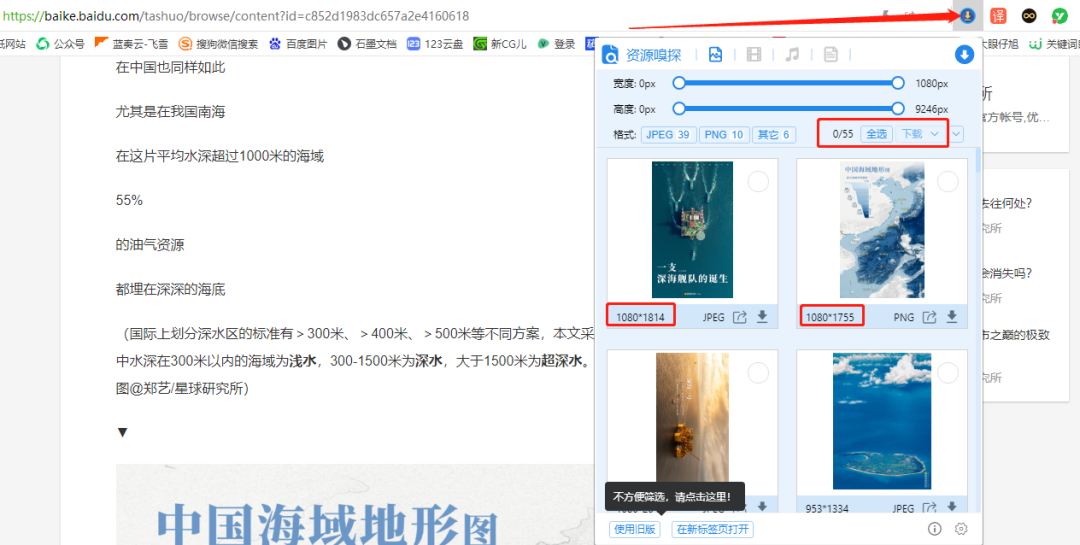
Task: Click the 使用旧版 button
Action: click(x=634, y=530)
